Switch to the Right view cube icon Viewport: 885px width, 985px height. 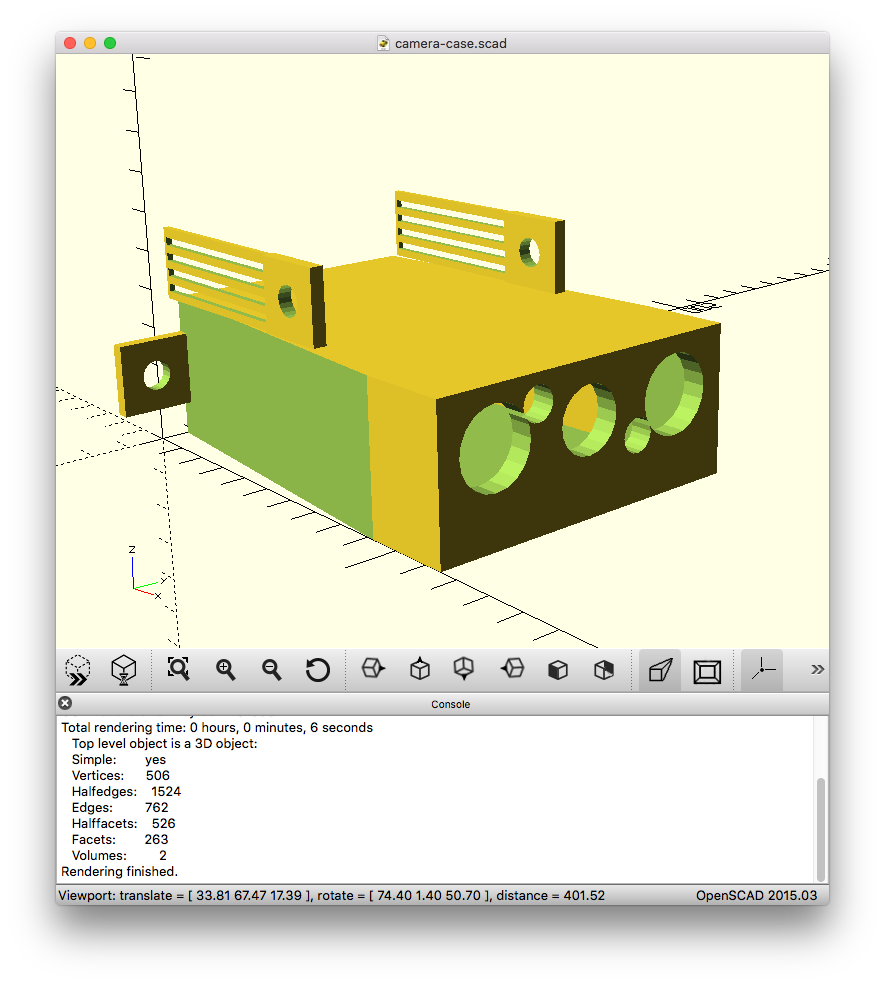(x=373, y=669)
